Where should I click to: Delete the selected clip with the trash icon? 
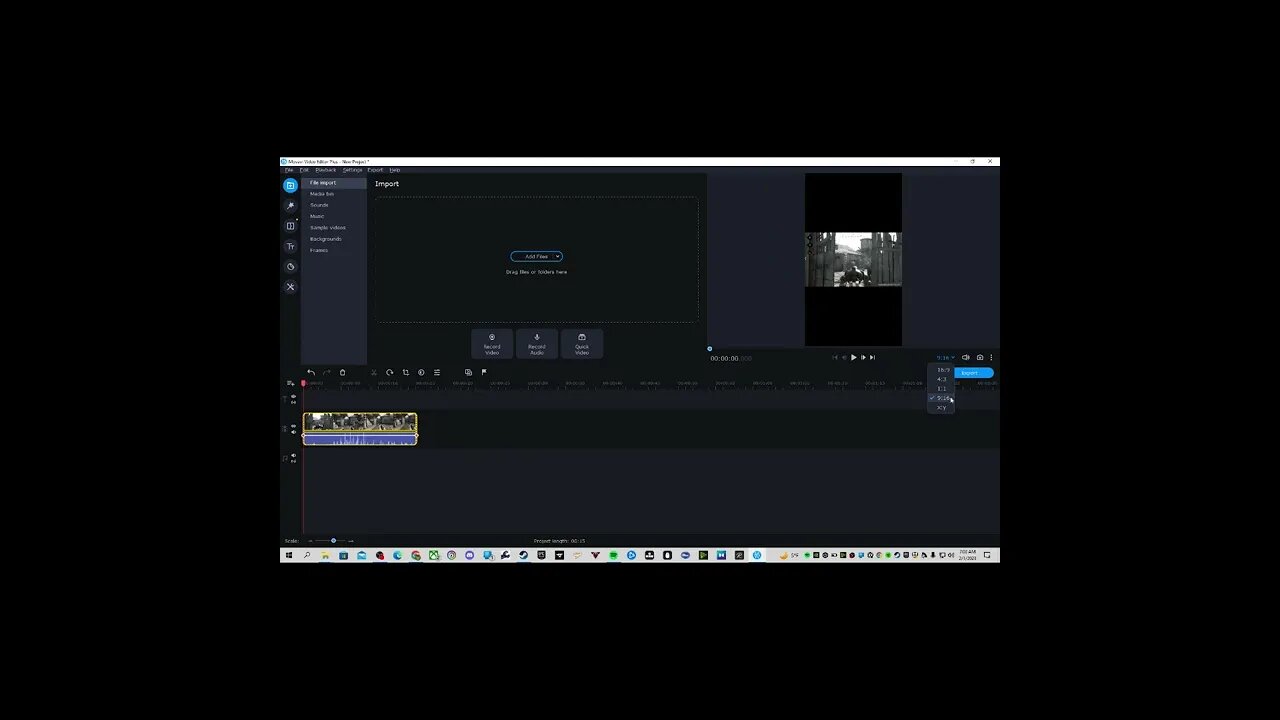pos(342,372)
